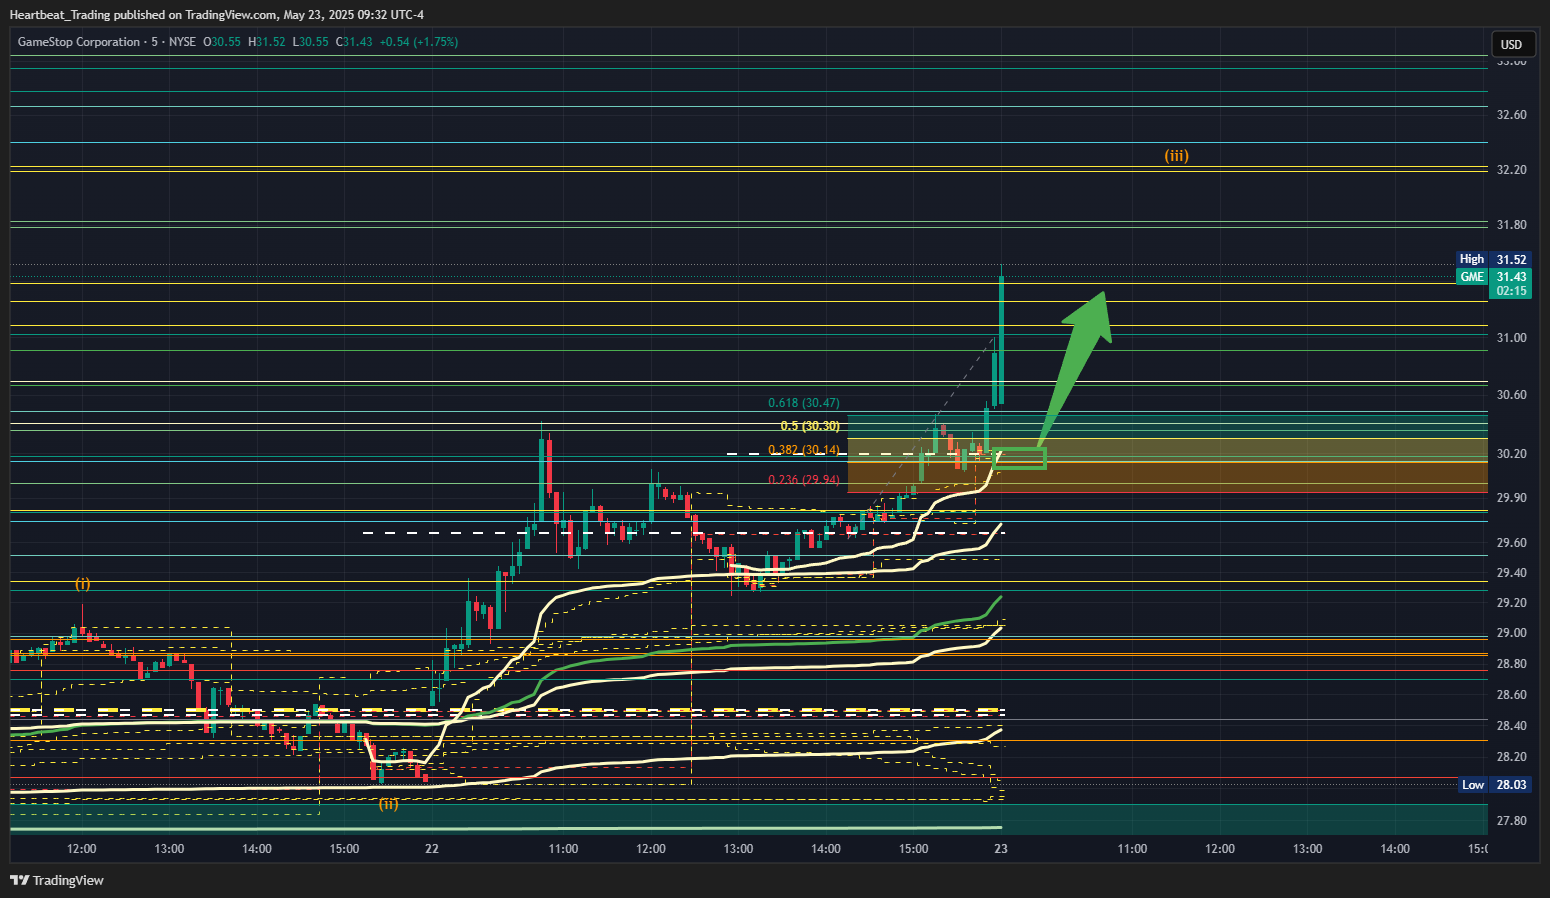The height and width of the screenshot is (898, 1550).
Task: Click the 27.80 price scale label
Action: (x=1511, y=821)
